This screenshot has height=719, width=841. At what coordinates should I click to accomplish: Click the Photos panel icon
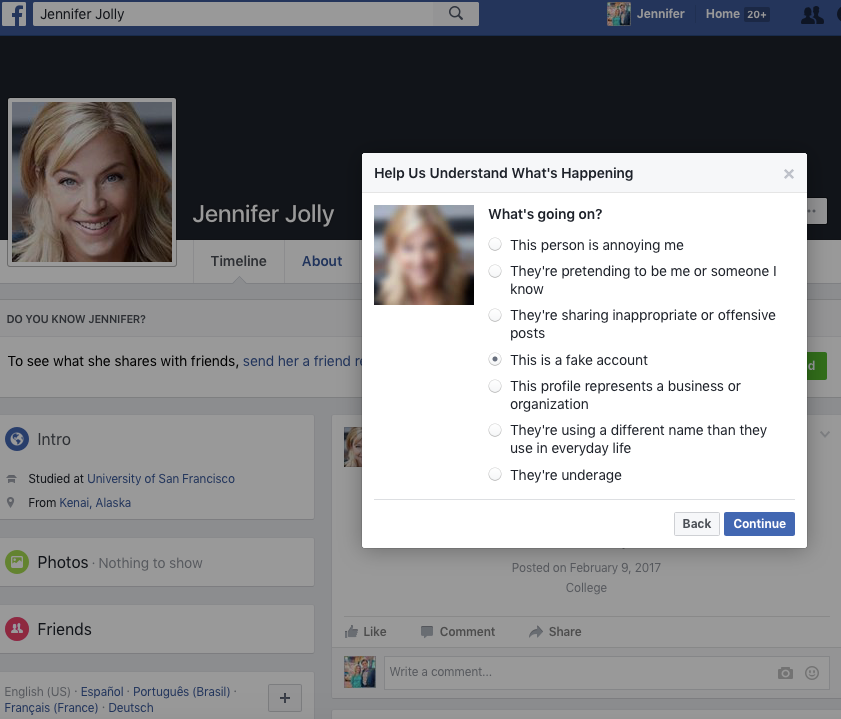point(17,562)
